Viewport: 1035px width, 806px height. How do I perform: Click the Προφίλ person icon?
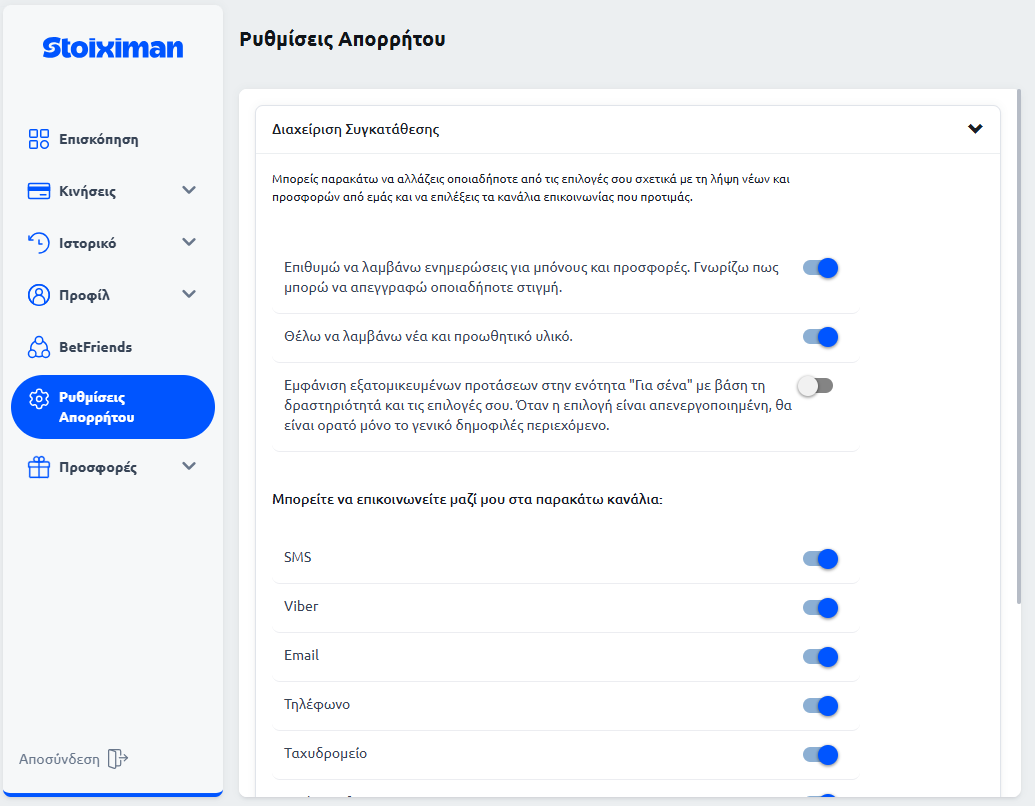pyautogui.click(x=40, y=294)
